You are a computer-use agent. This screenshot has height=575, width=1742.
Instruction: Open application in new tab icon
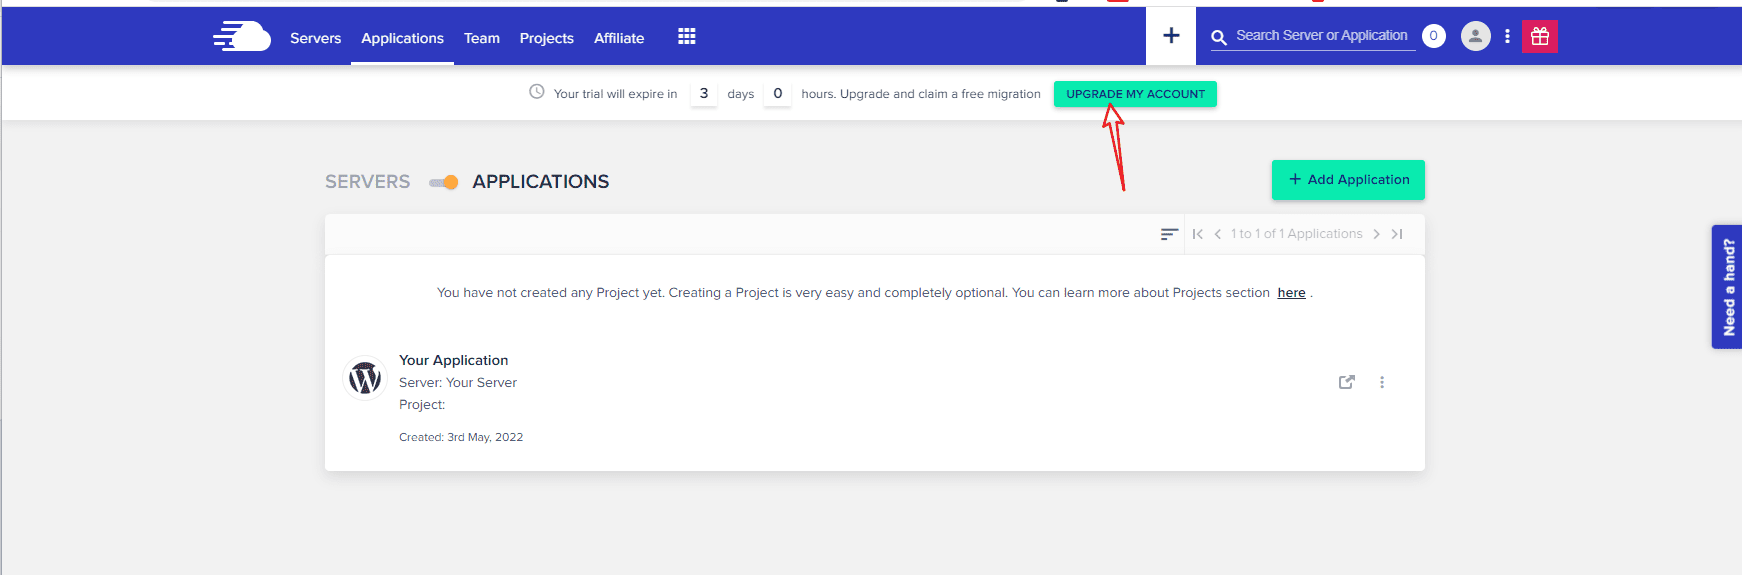[x=1346, y=382]
